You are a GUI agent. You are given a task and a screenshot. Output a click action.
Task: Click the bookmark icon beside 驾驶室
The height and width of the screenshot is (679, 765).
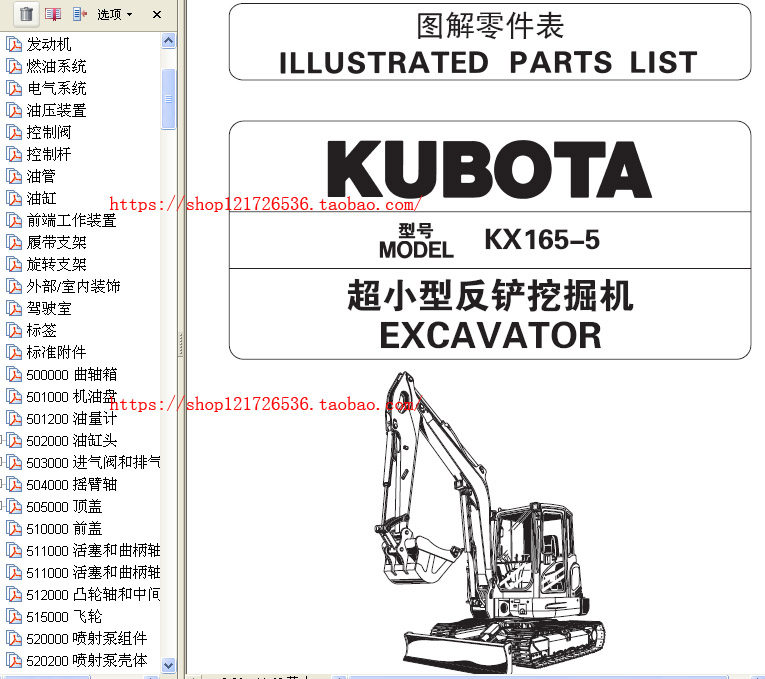[14, 308]
